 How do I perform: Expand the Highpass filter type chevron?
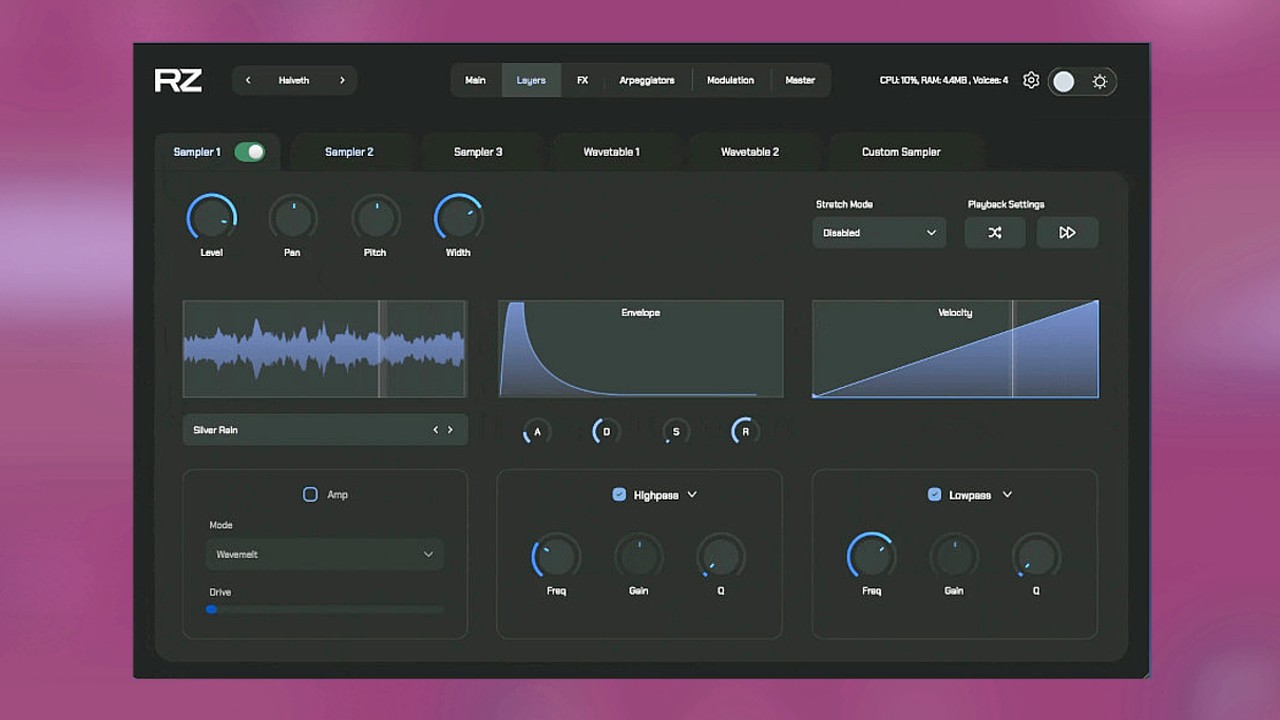692,494
